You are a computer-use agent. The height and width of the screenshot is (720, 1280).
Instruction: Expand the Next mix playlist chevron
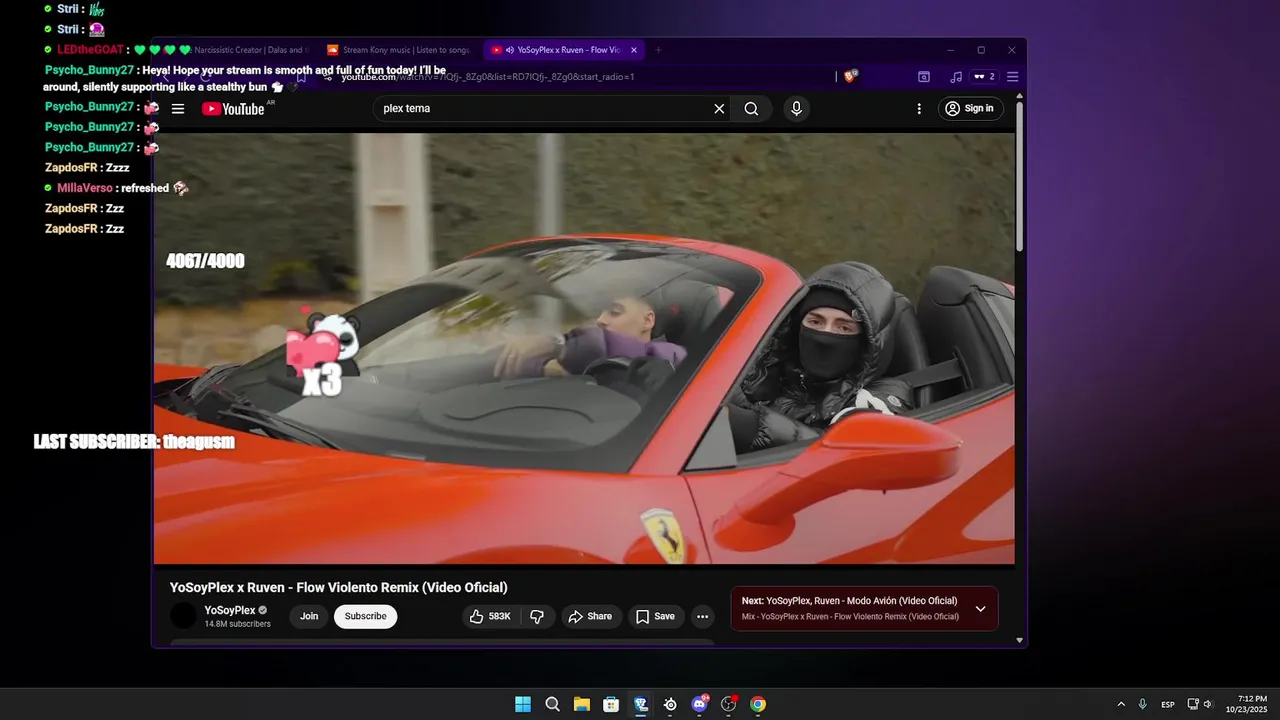(980, 609)
